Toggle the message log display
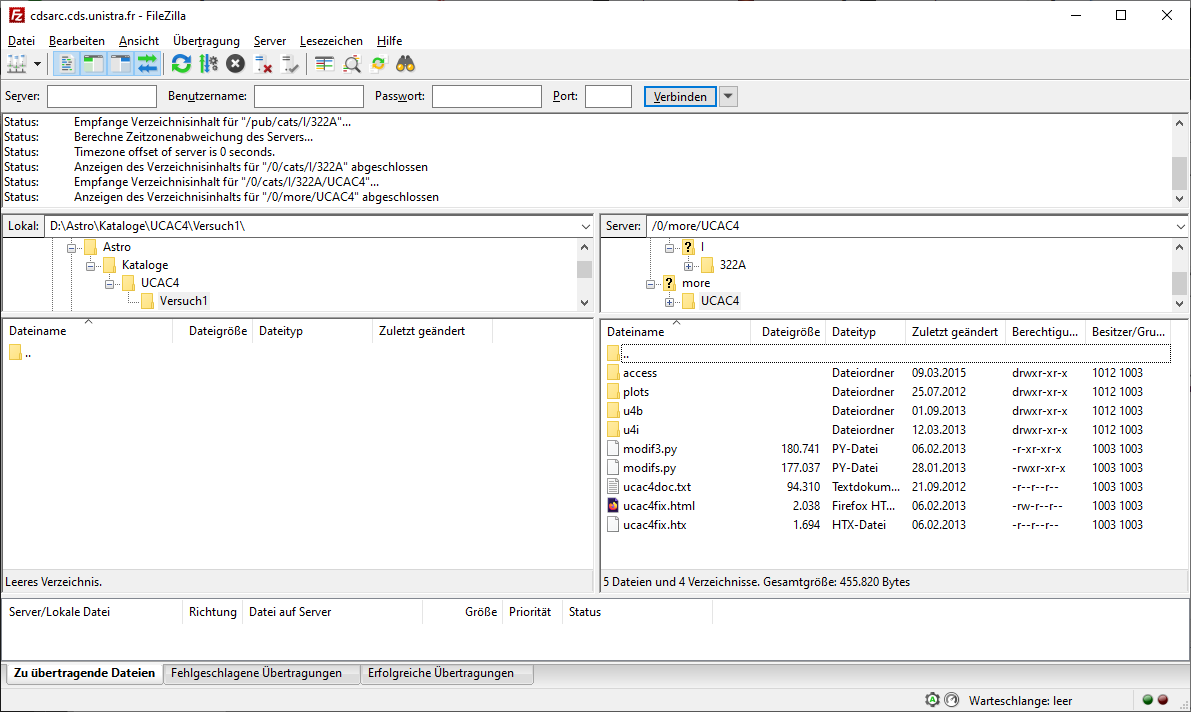This screenshot has width=1191, height=712. 66,65
